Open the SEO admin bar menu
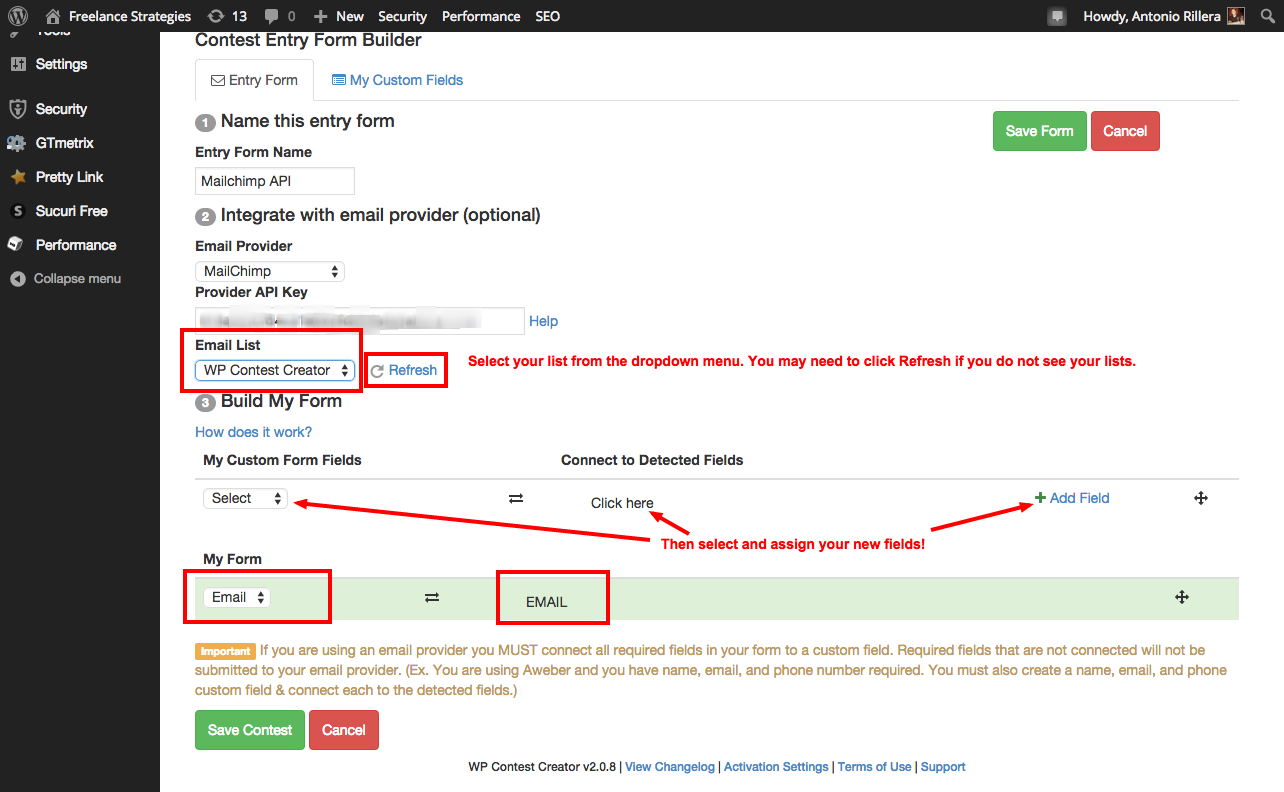The width and height of the screenshot is (1284, 792). pos(548,16)
